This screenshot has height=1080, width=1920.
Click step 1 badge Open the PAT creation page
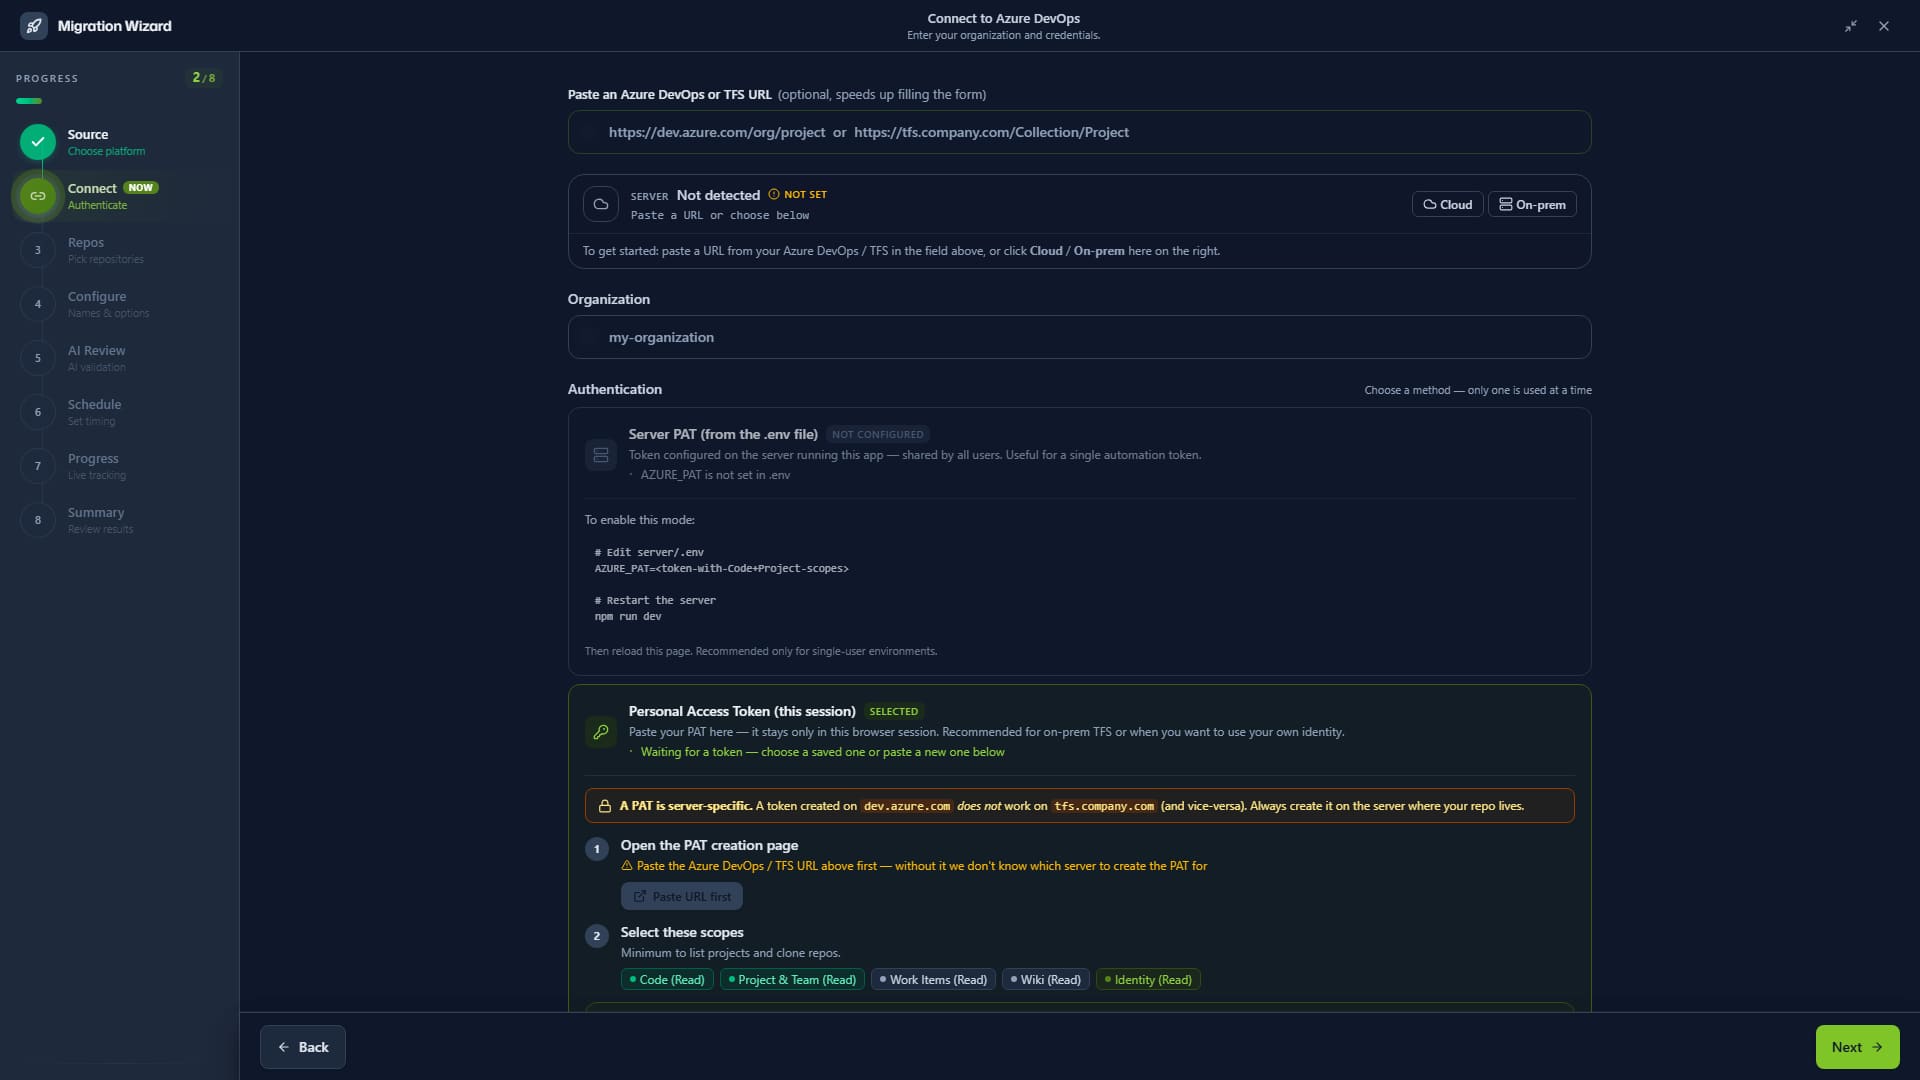[x=597, y=849]
